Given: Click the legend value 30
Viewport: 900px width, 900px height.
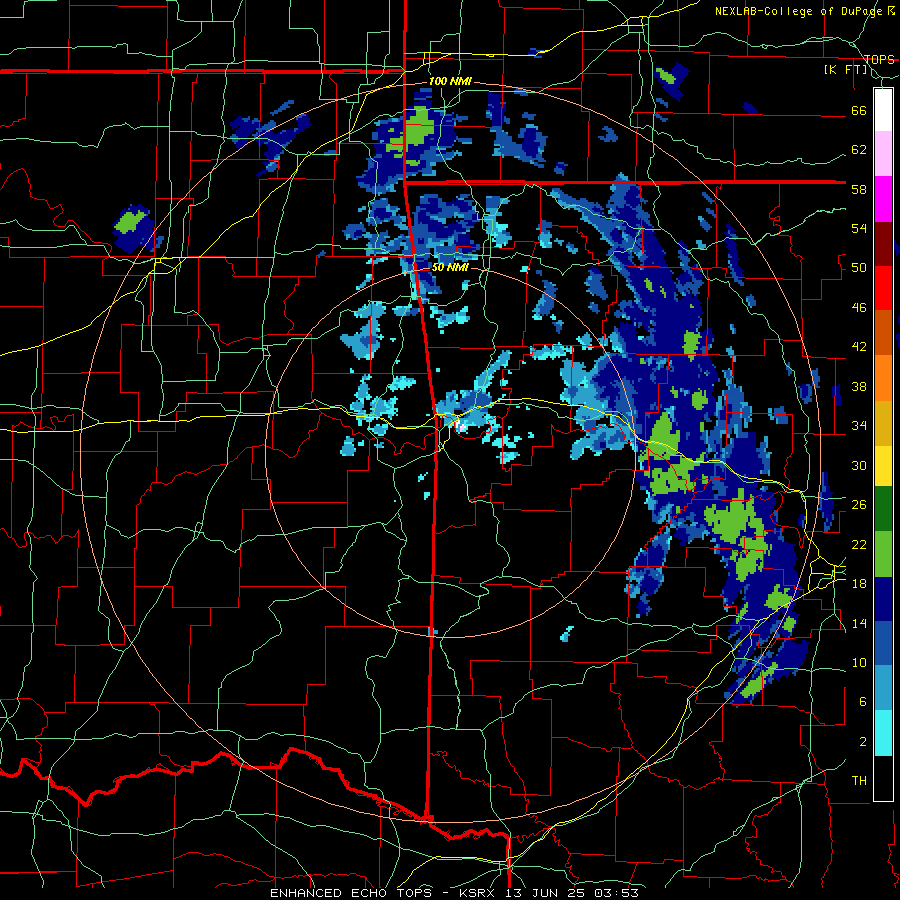Looking at the screenshot, I should 859,465.
